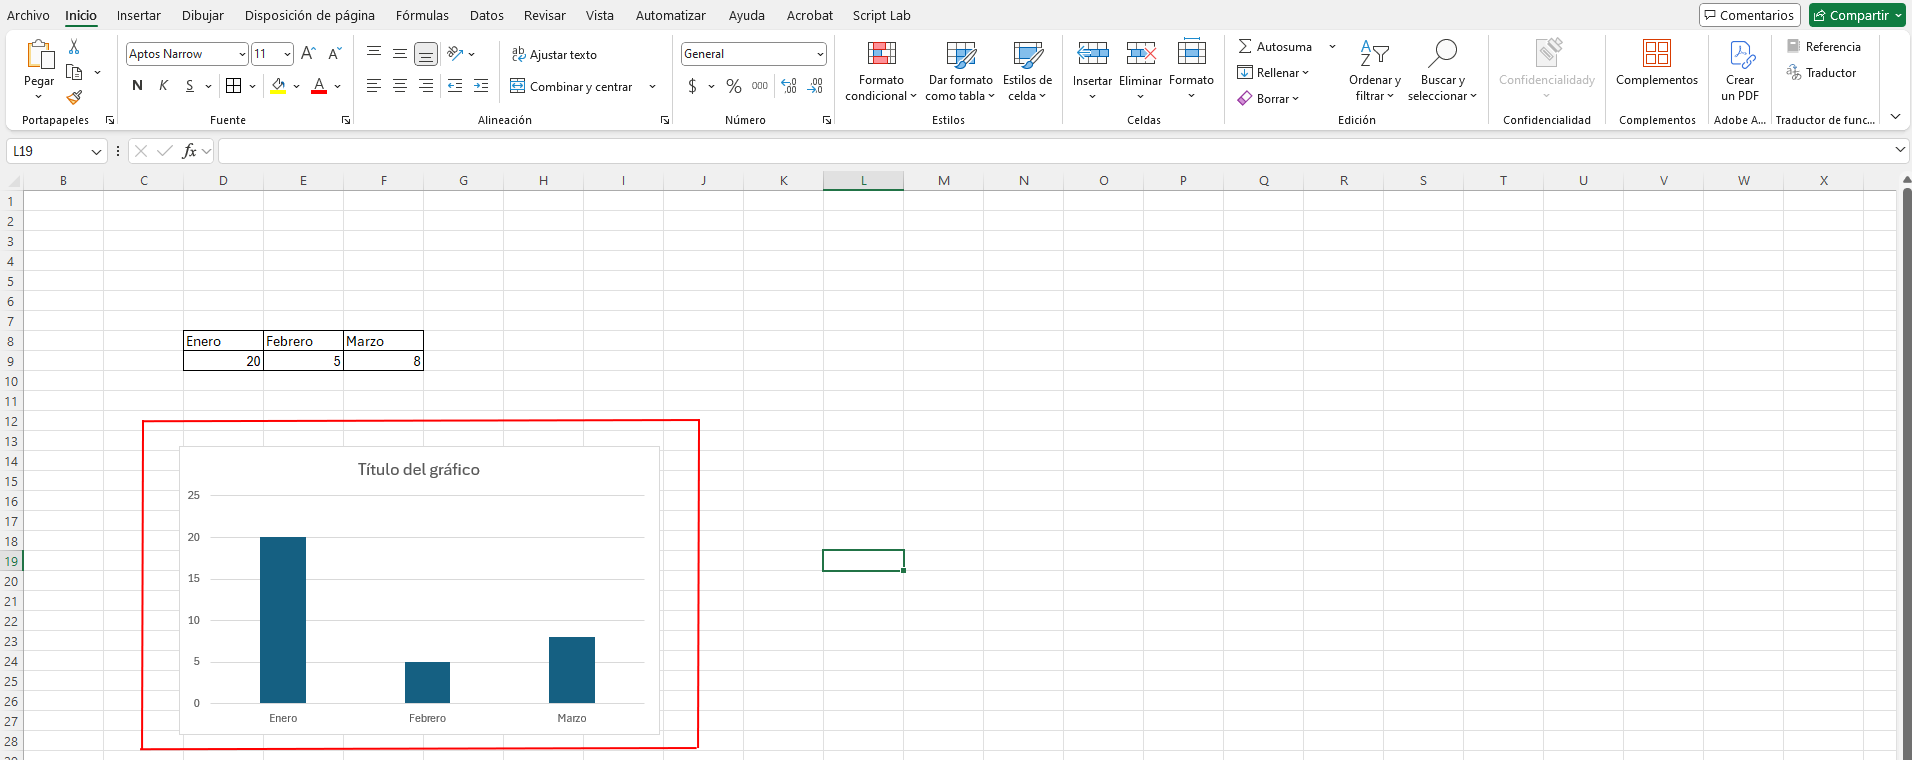Click the Formato condicional icon
Viewport: 1912px width, 761px height.
coord(881,55)
